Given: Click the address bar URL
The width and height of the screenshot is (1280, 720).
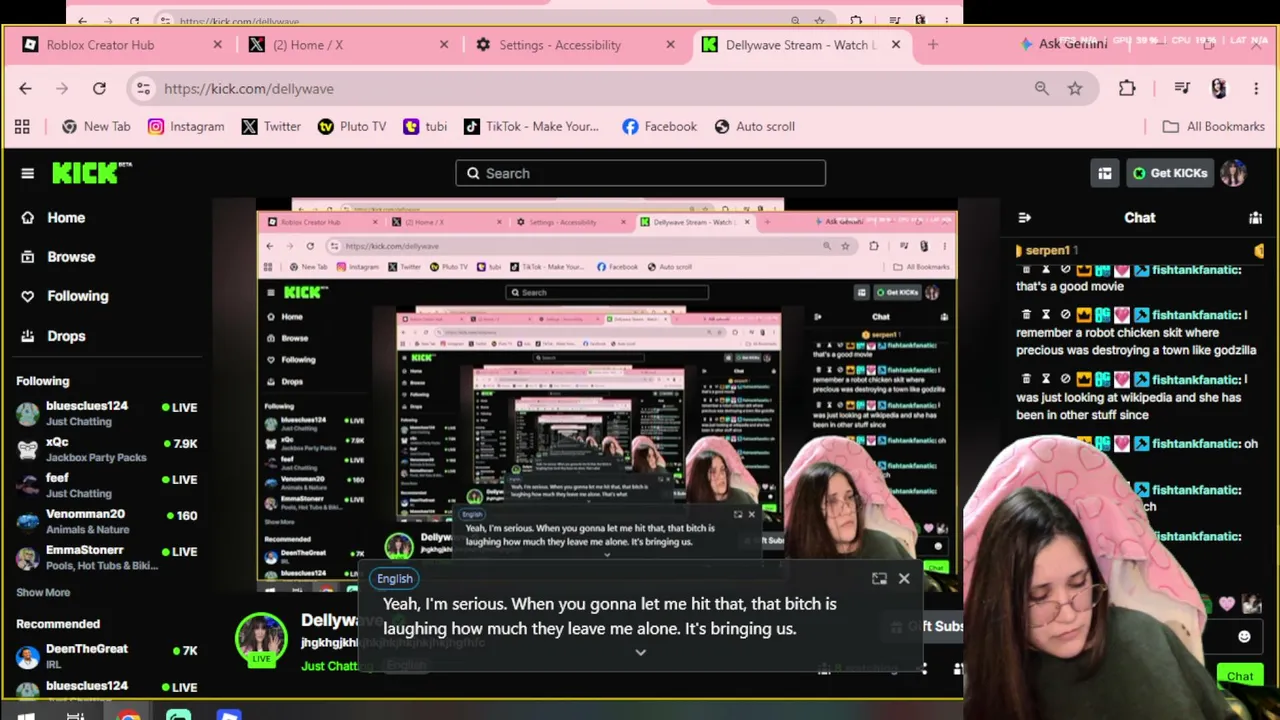Looking at the screenshot, I should (x=249, y=88).
